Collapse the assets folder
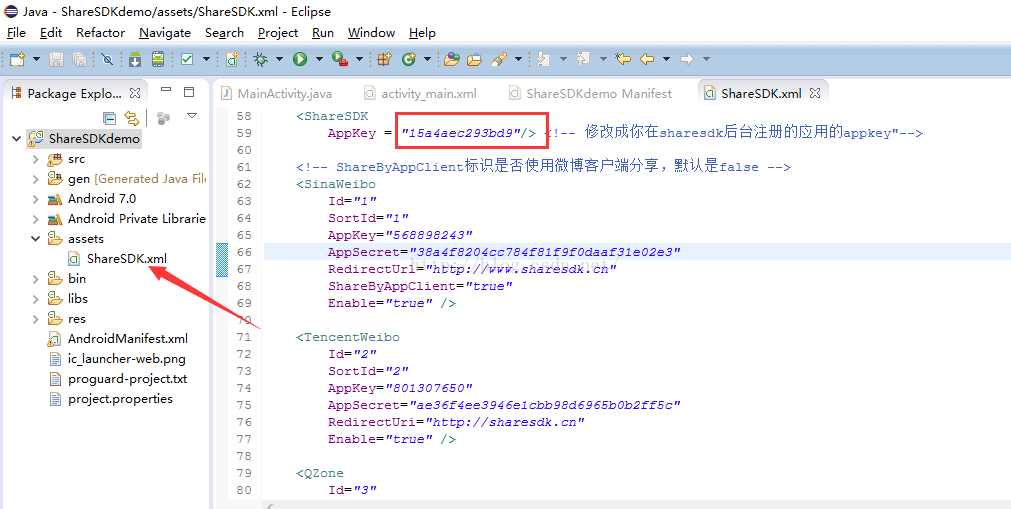Image resolution: width=1011 pixels, height=509 pixels. click(x=35, y=239)
